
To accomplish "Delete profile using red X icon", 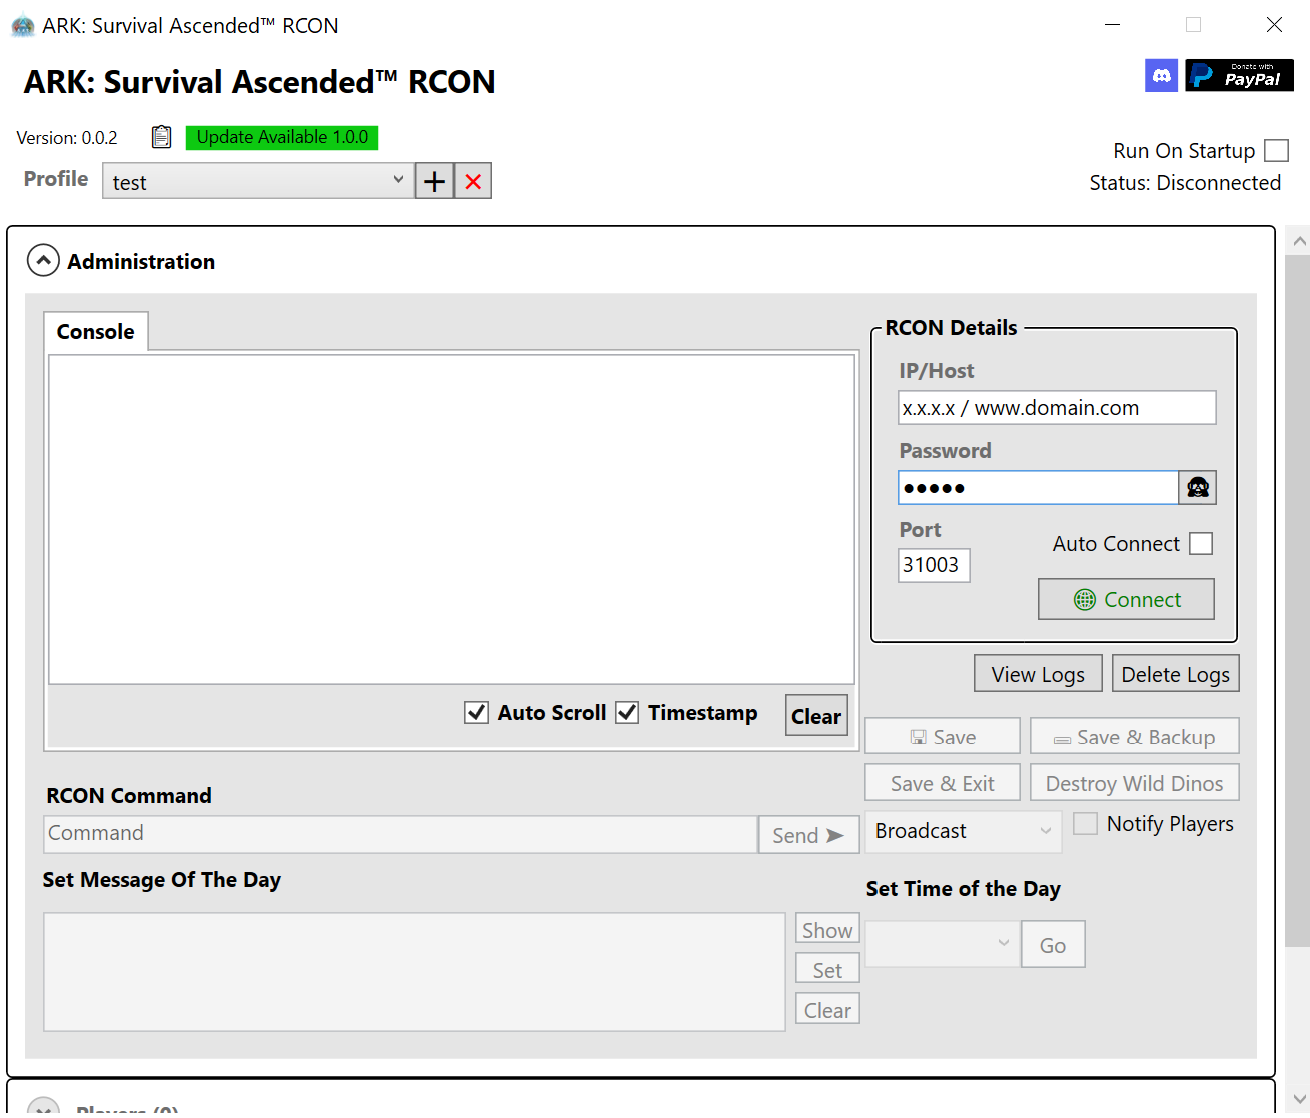I will click(473, 181).
